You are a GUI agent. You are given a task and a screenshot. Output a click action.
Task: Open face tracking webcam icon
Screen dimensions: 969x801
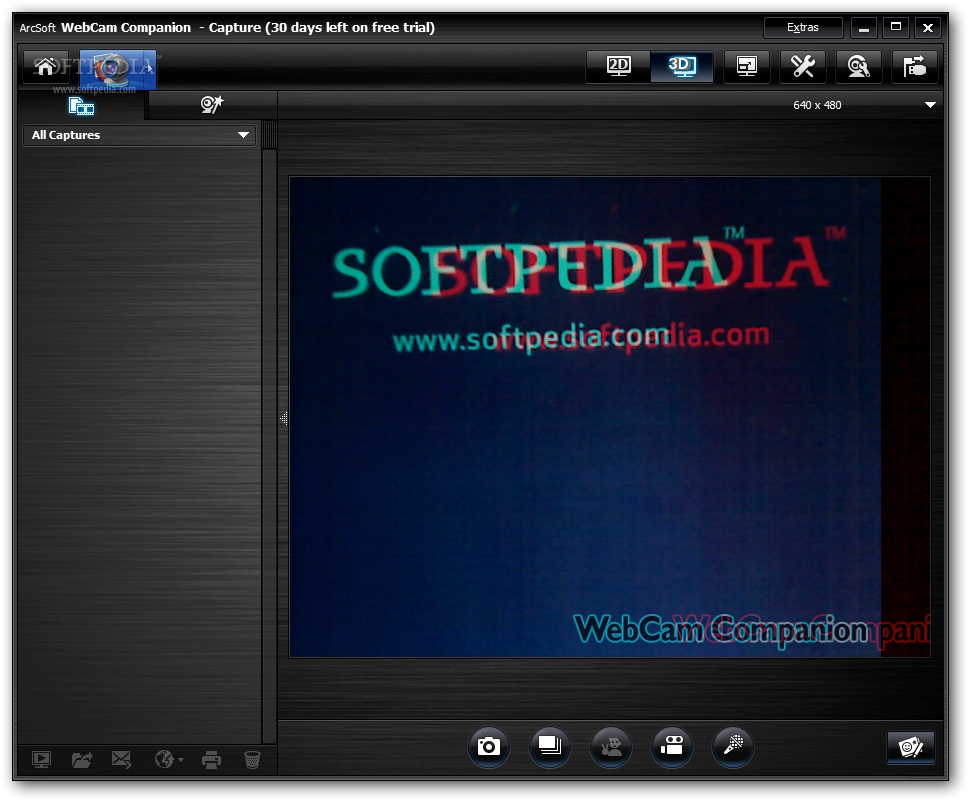[x=858, y=66]
